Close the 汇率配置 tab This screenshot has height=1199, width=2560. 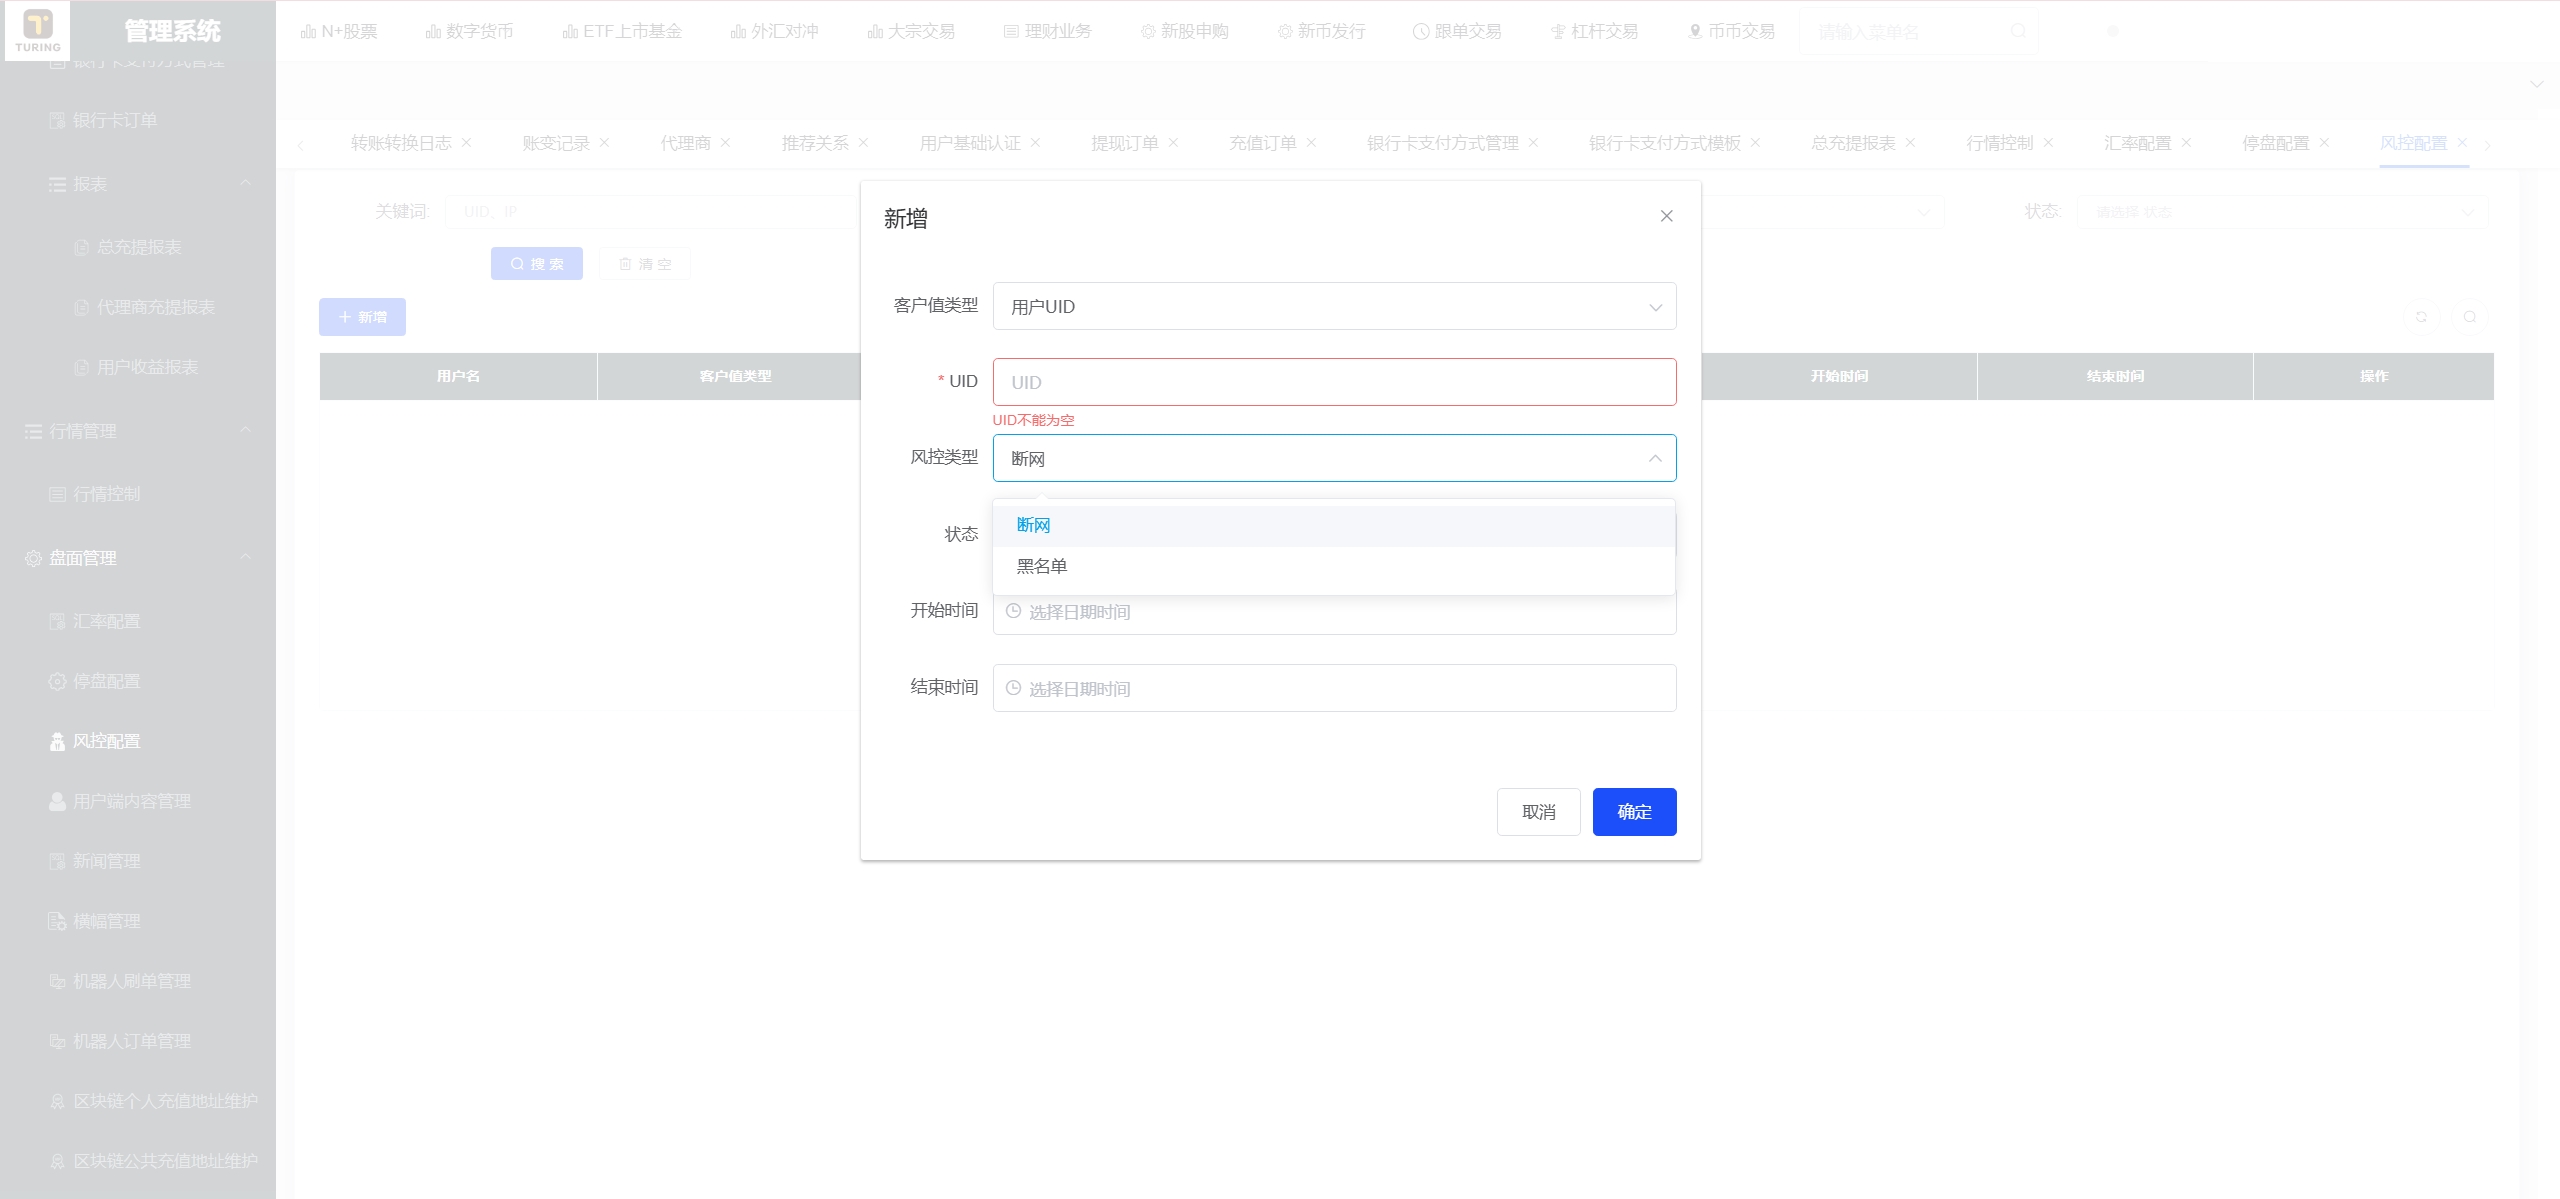tap(2186, 143)
